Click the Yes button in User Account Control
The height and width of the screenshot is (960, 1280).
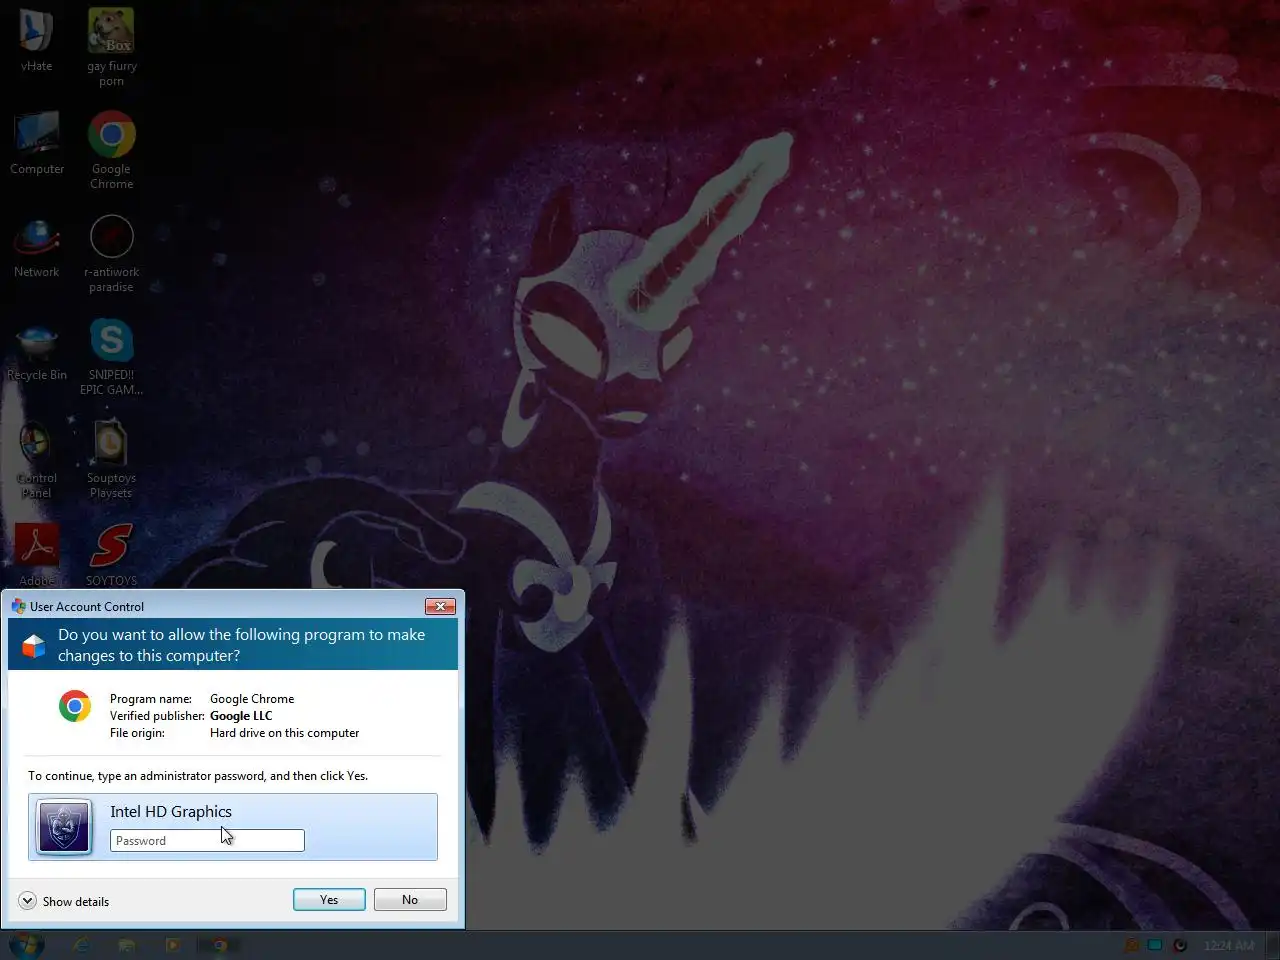[x=329, y=900]
